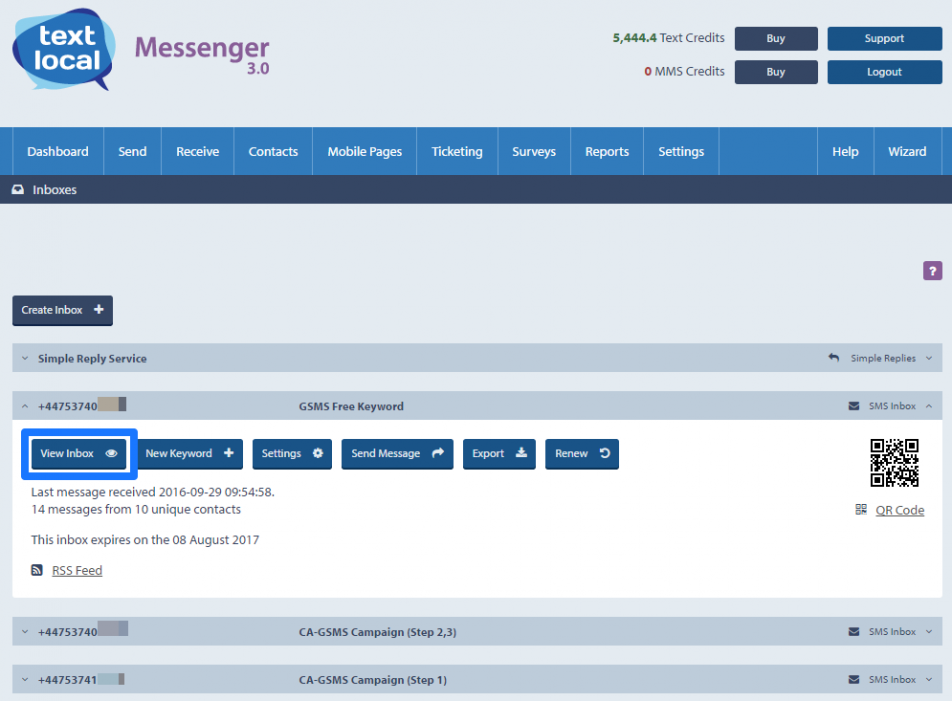Open the QR Code link below the QR image

click(x=899, y=510)
